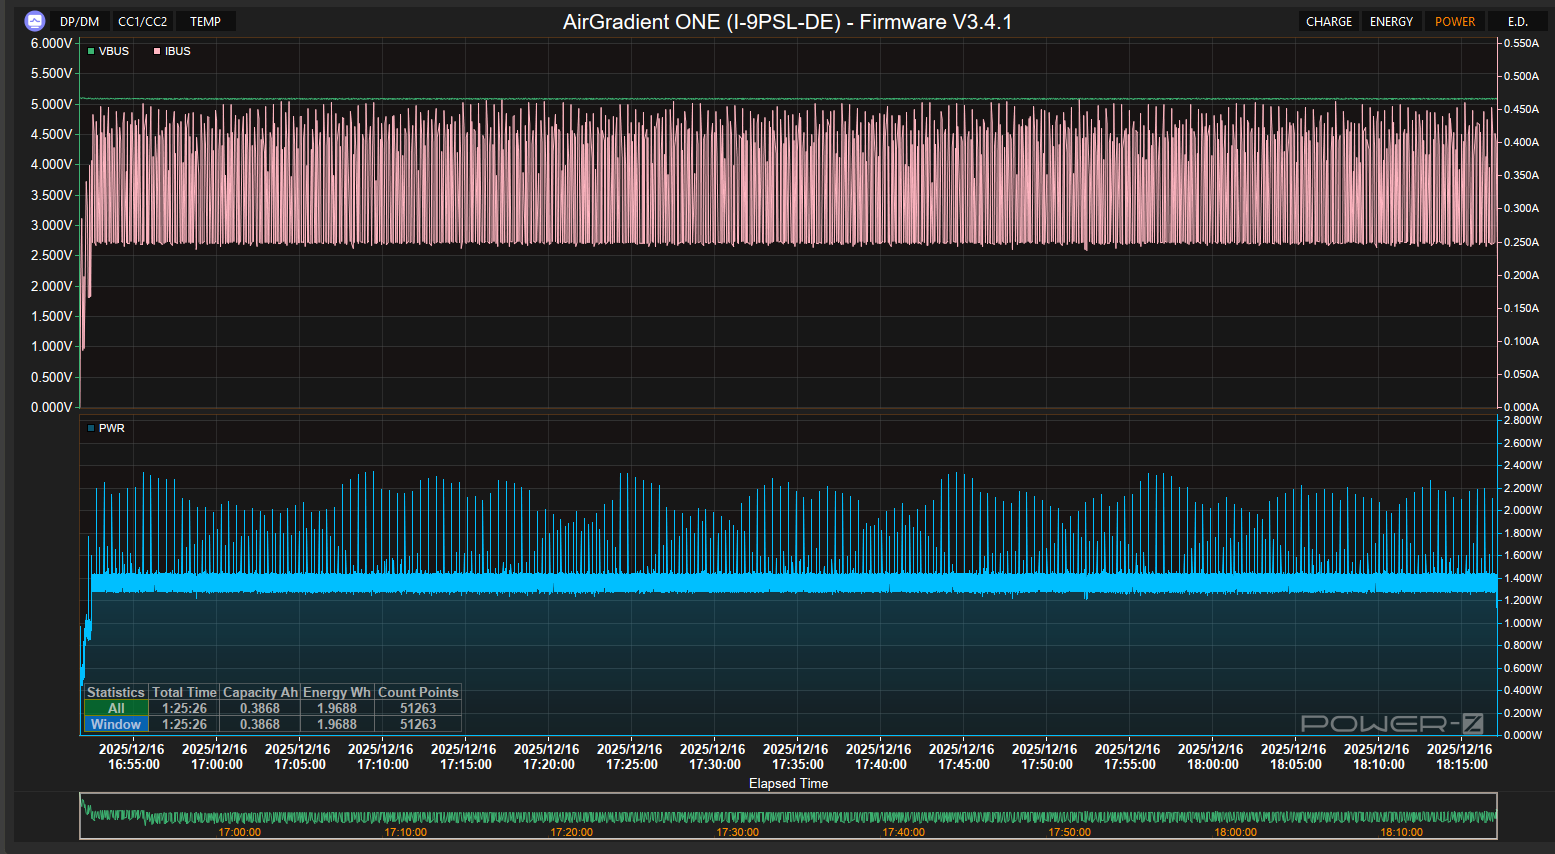Click the Capacity Ah column header
Screen dimensions: 1555x854
coord(260,692)
